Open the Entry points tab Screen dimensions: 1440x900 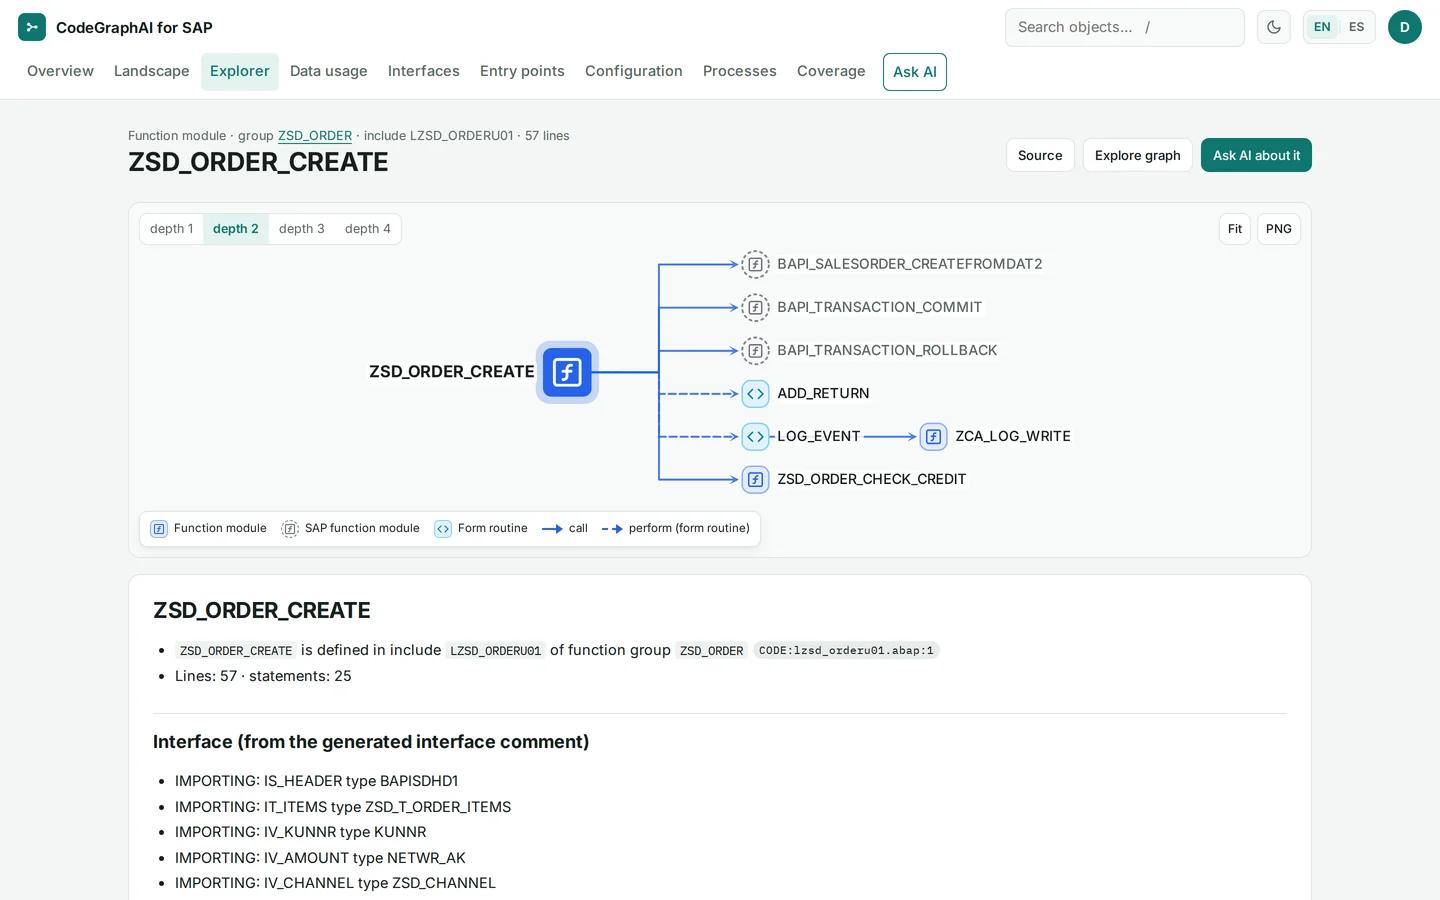522,71
